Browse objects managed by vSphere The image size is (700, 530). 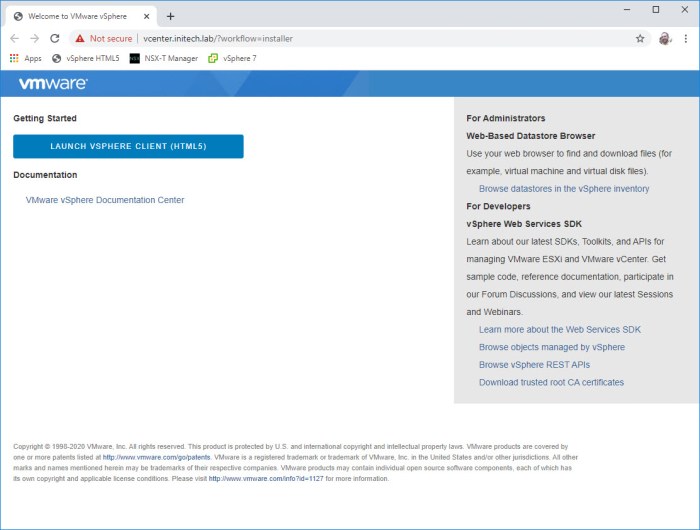[x=552, y=347]
